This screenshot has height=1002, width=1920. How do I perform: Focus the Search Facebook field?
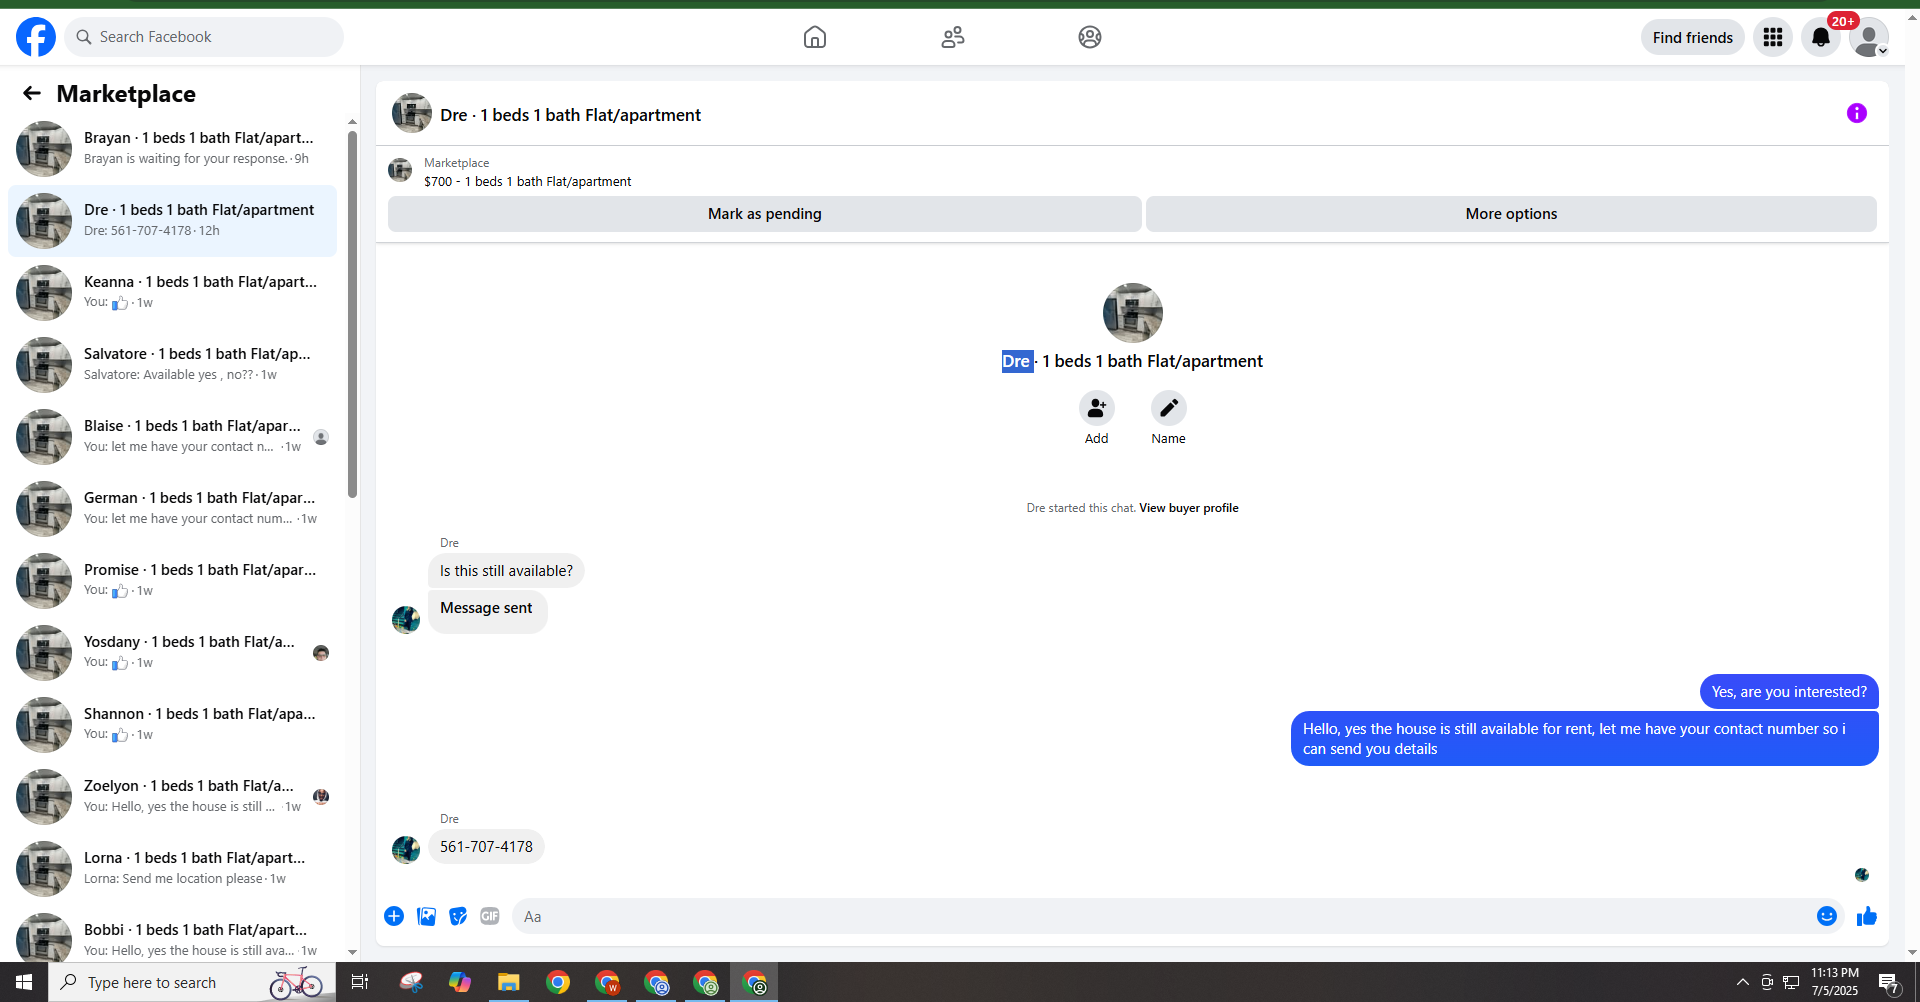[204, 37]
